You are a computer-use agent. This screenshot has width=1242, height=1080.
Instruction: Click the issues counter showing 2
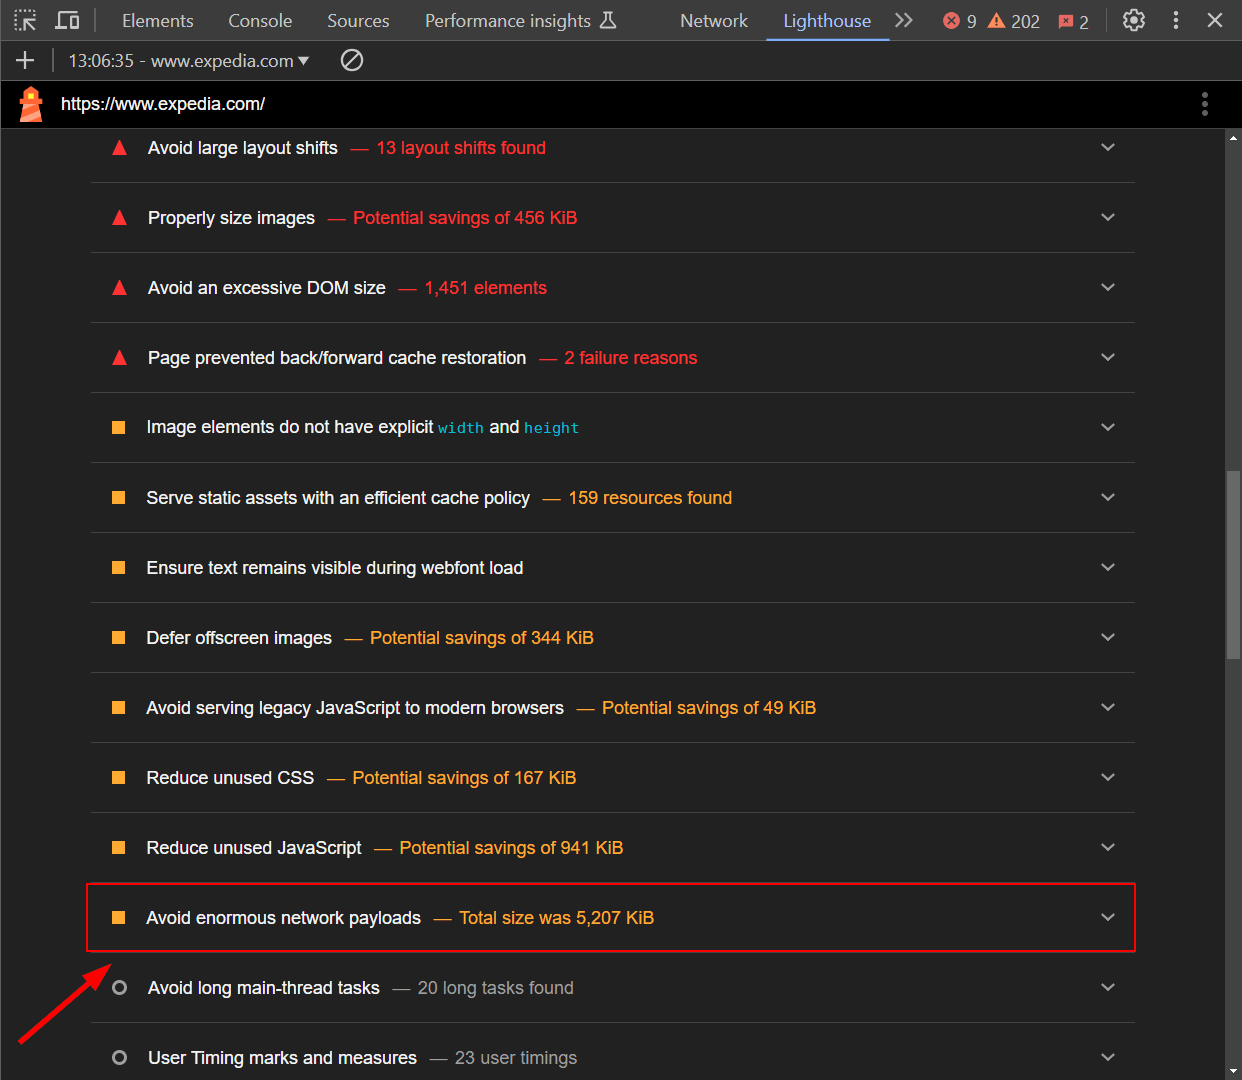coord(1074,21)
